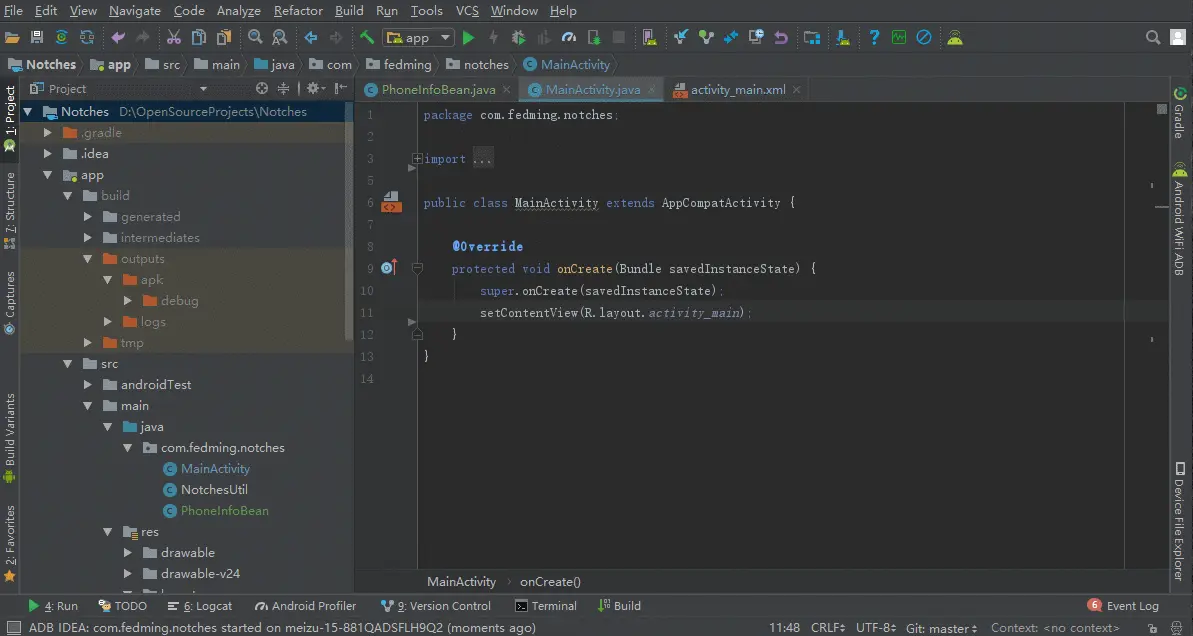This screenshot has height=636, width=1193.
Task: Open the SDK Manager download icon
Action: (843, 37)
